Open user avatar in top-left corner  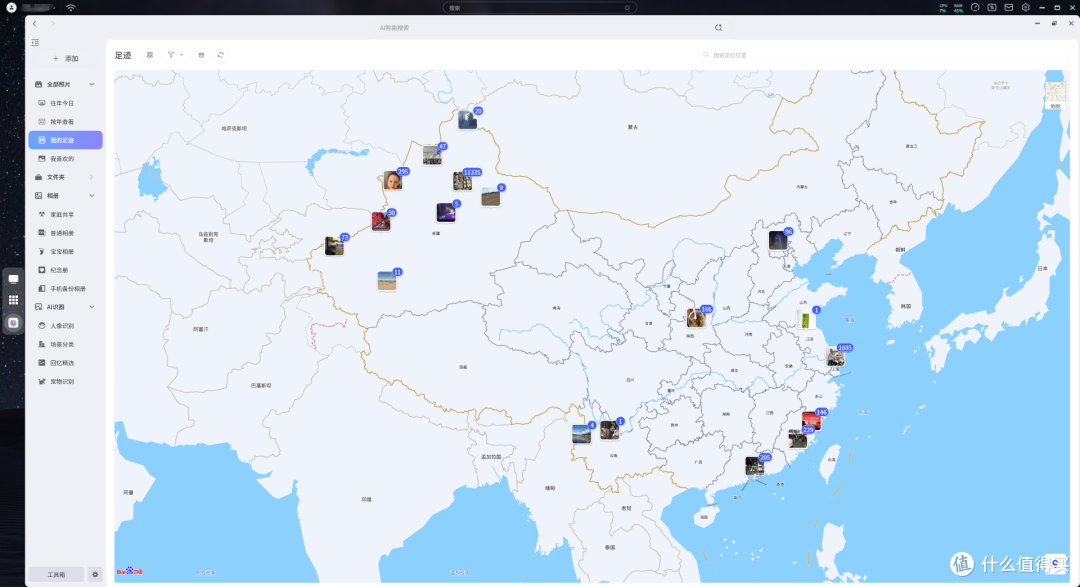(x=11, y=8)
